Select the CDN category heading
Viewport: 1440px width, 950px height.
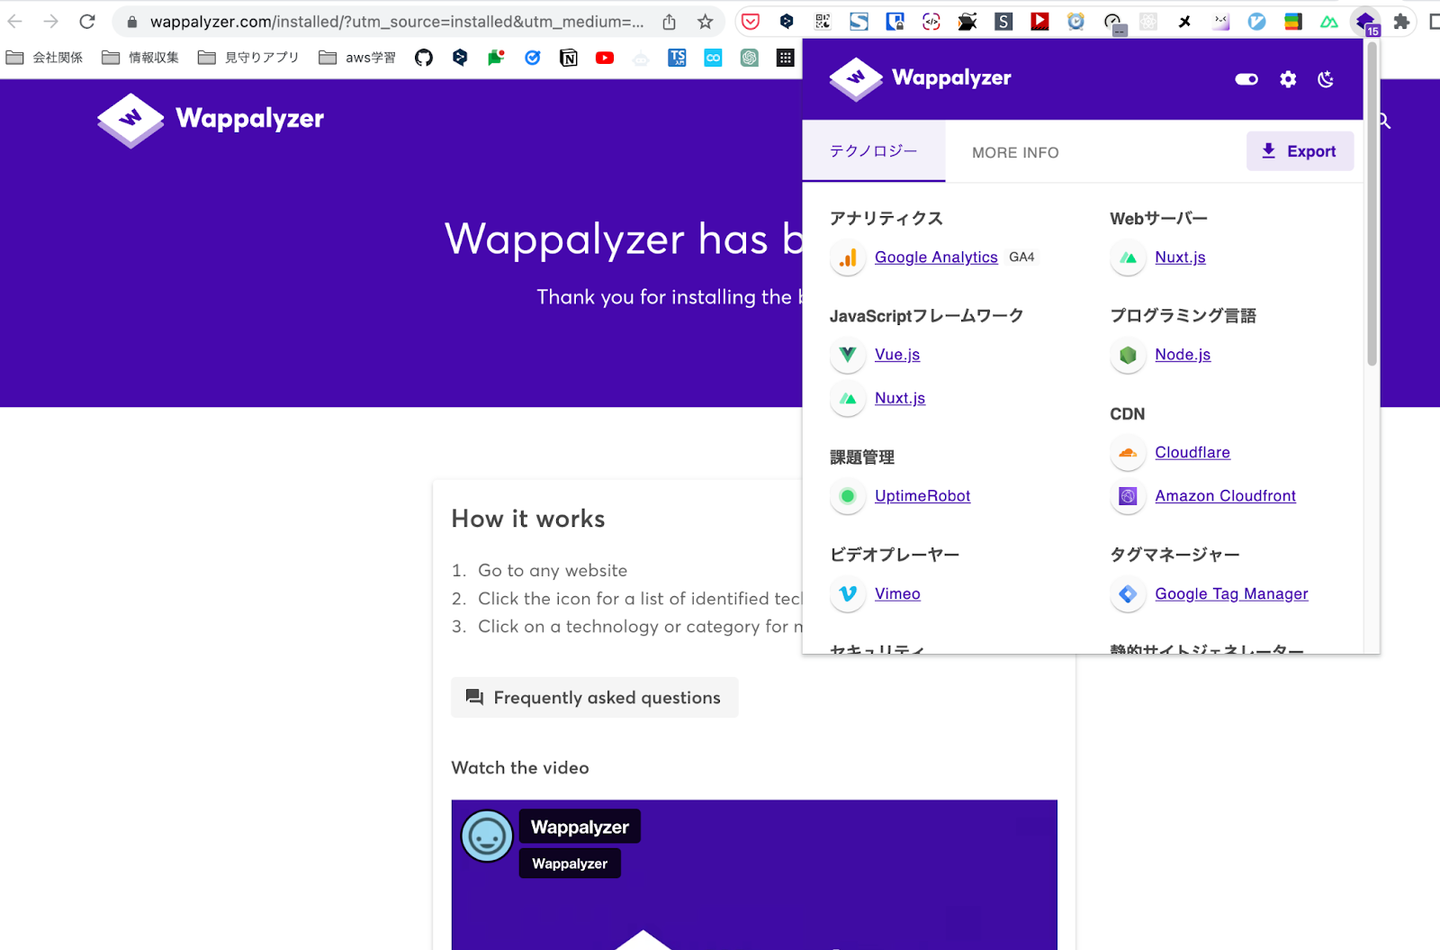click(x=1127, y=414)
